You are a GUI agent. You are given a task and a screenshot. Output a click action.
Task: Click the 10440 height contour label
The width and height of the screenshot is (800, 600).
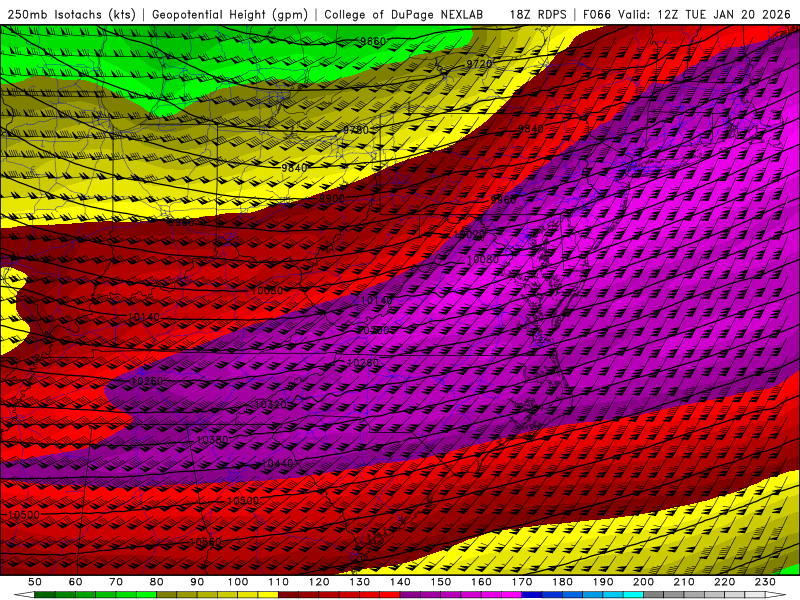click(x=277, y=463)
